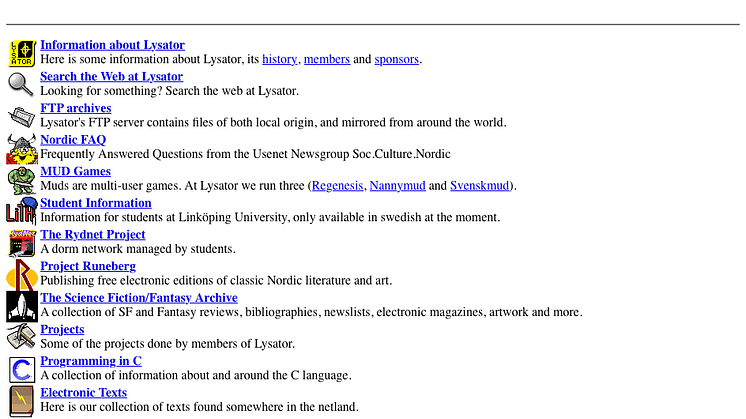The image size is (746, 419).
Task: Open the Programming in C link
Action: click(x=91, y=361)
